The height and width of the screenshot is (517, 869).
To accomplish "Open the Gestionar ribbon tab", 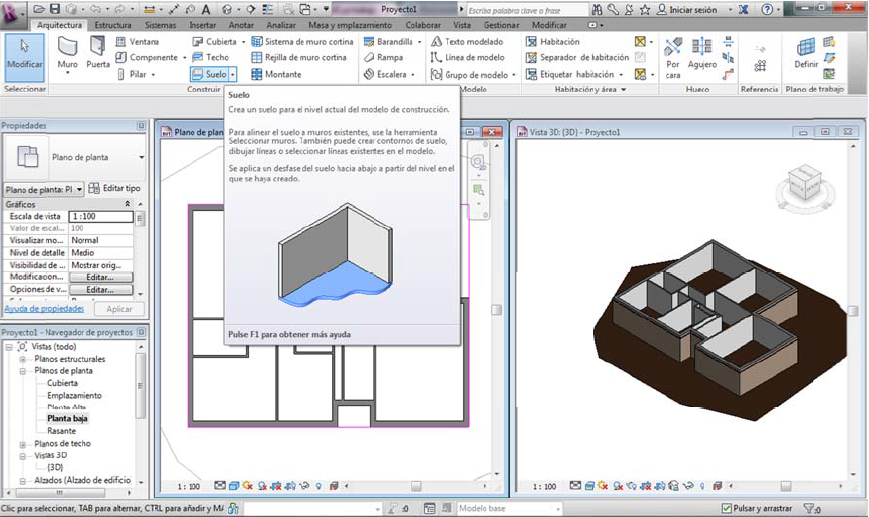I will click(x=501, y=25).
